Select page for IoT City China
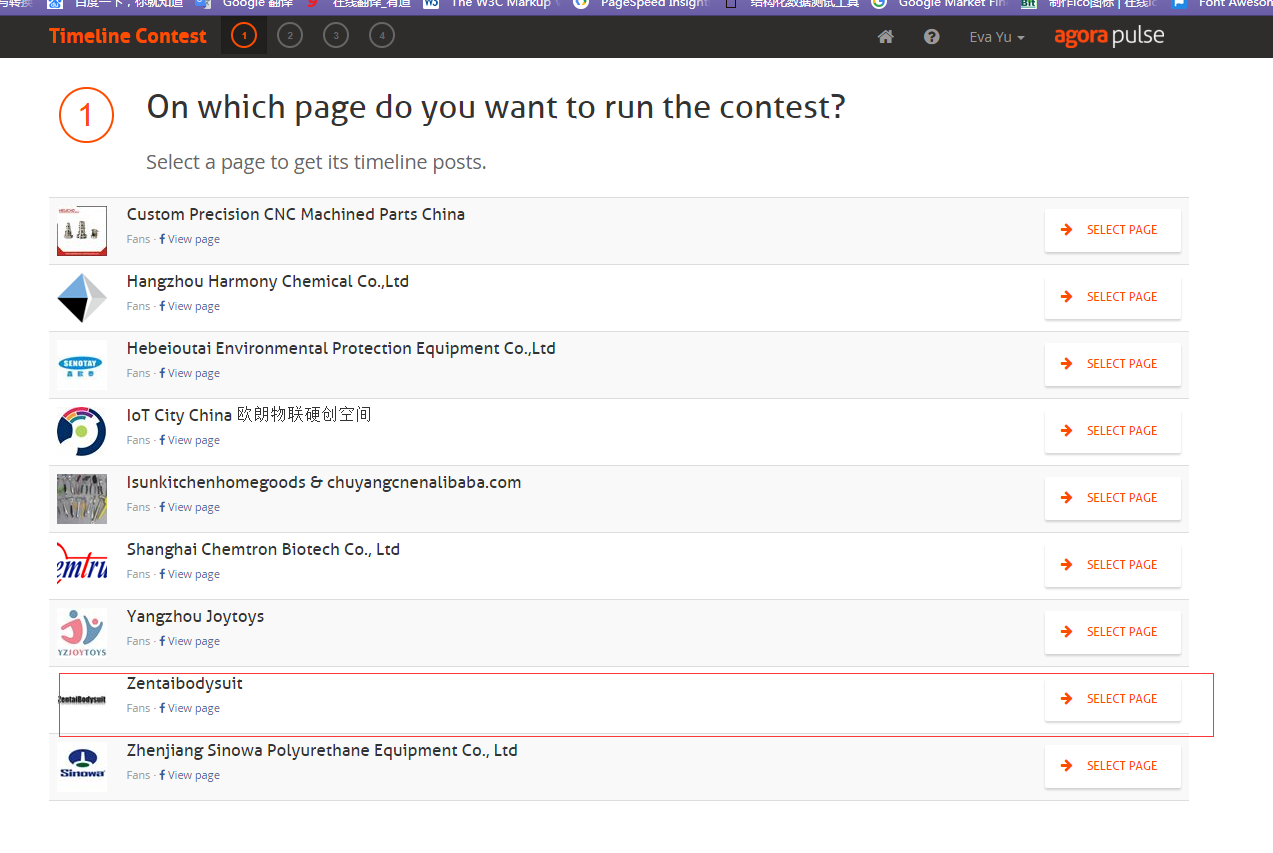This screenshot has width=1273, height=853. pyautogui.click(x=1113, y=431)
